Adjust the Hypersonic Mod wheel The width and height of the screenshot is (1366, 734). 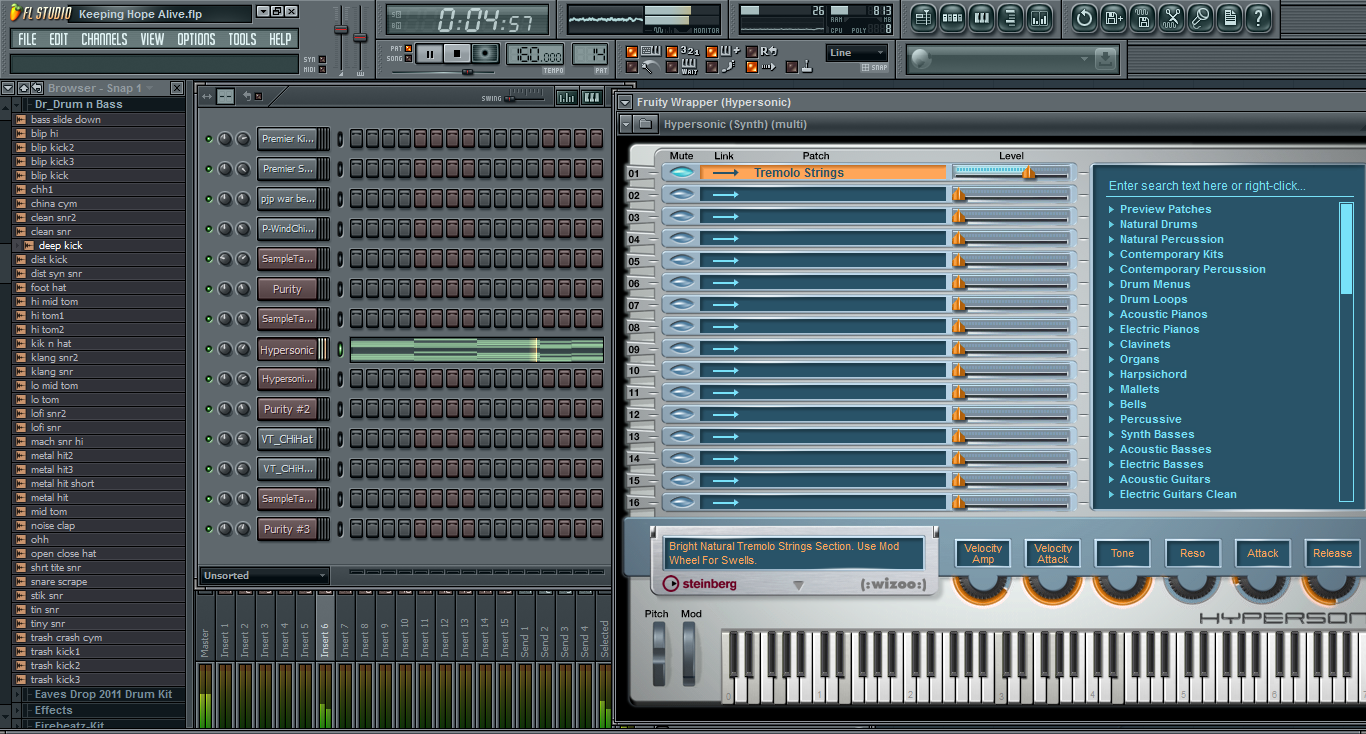(690, 654)
